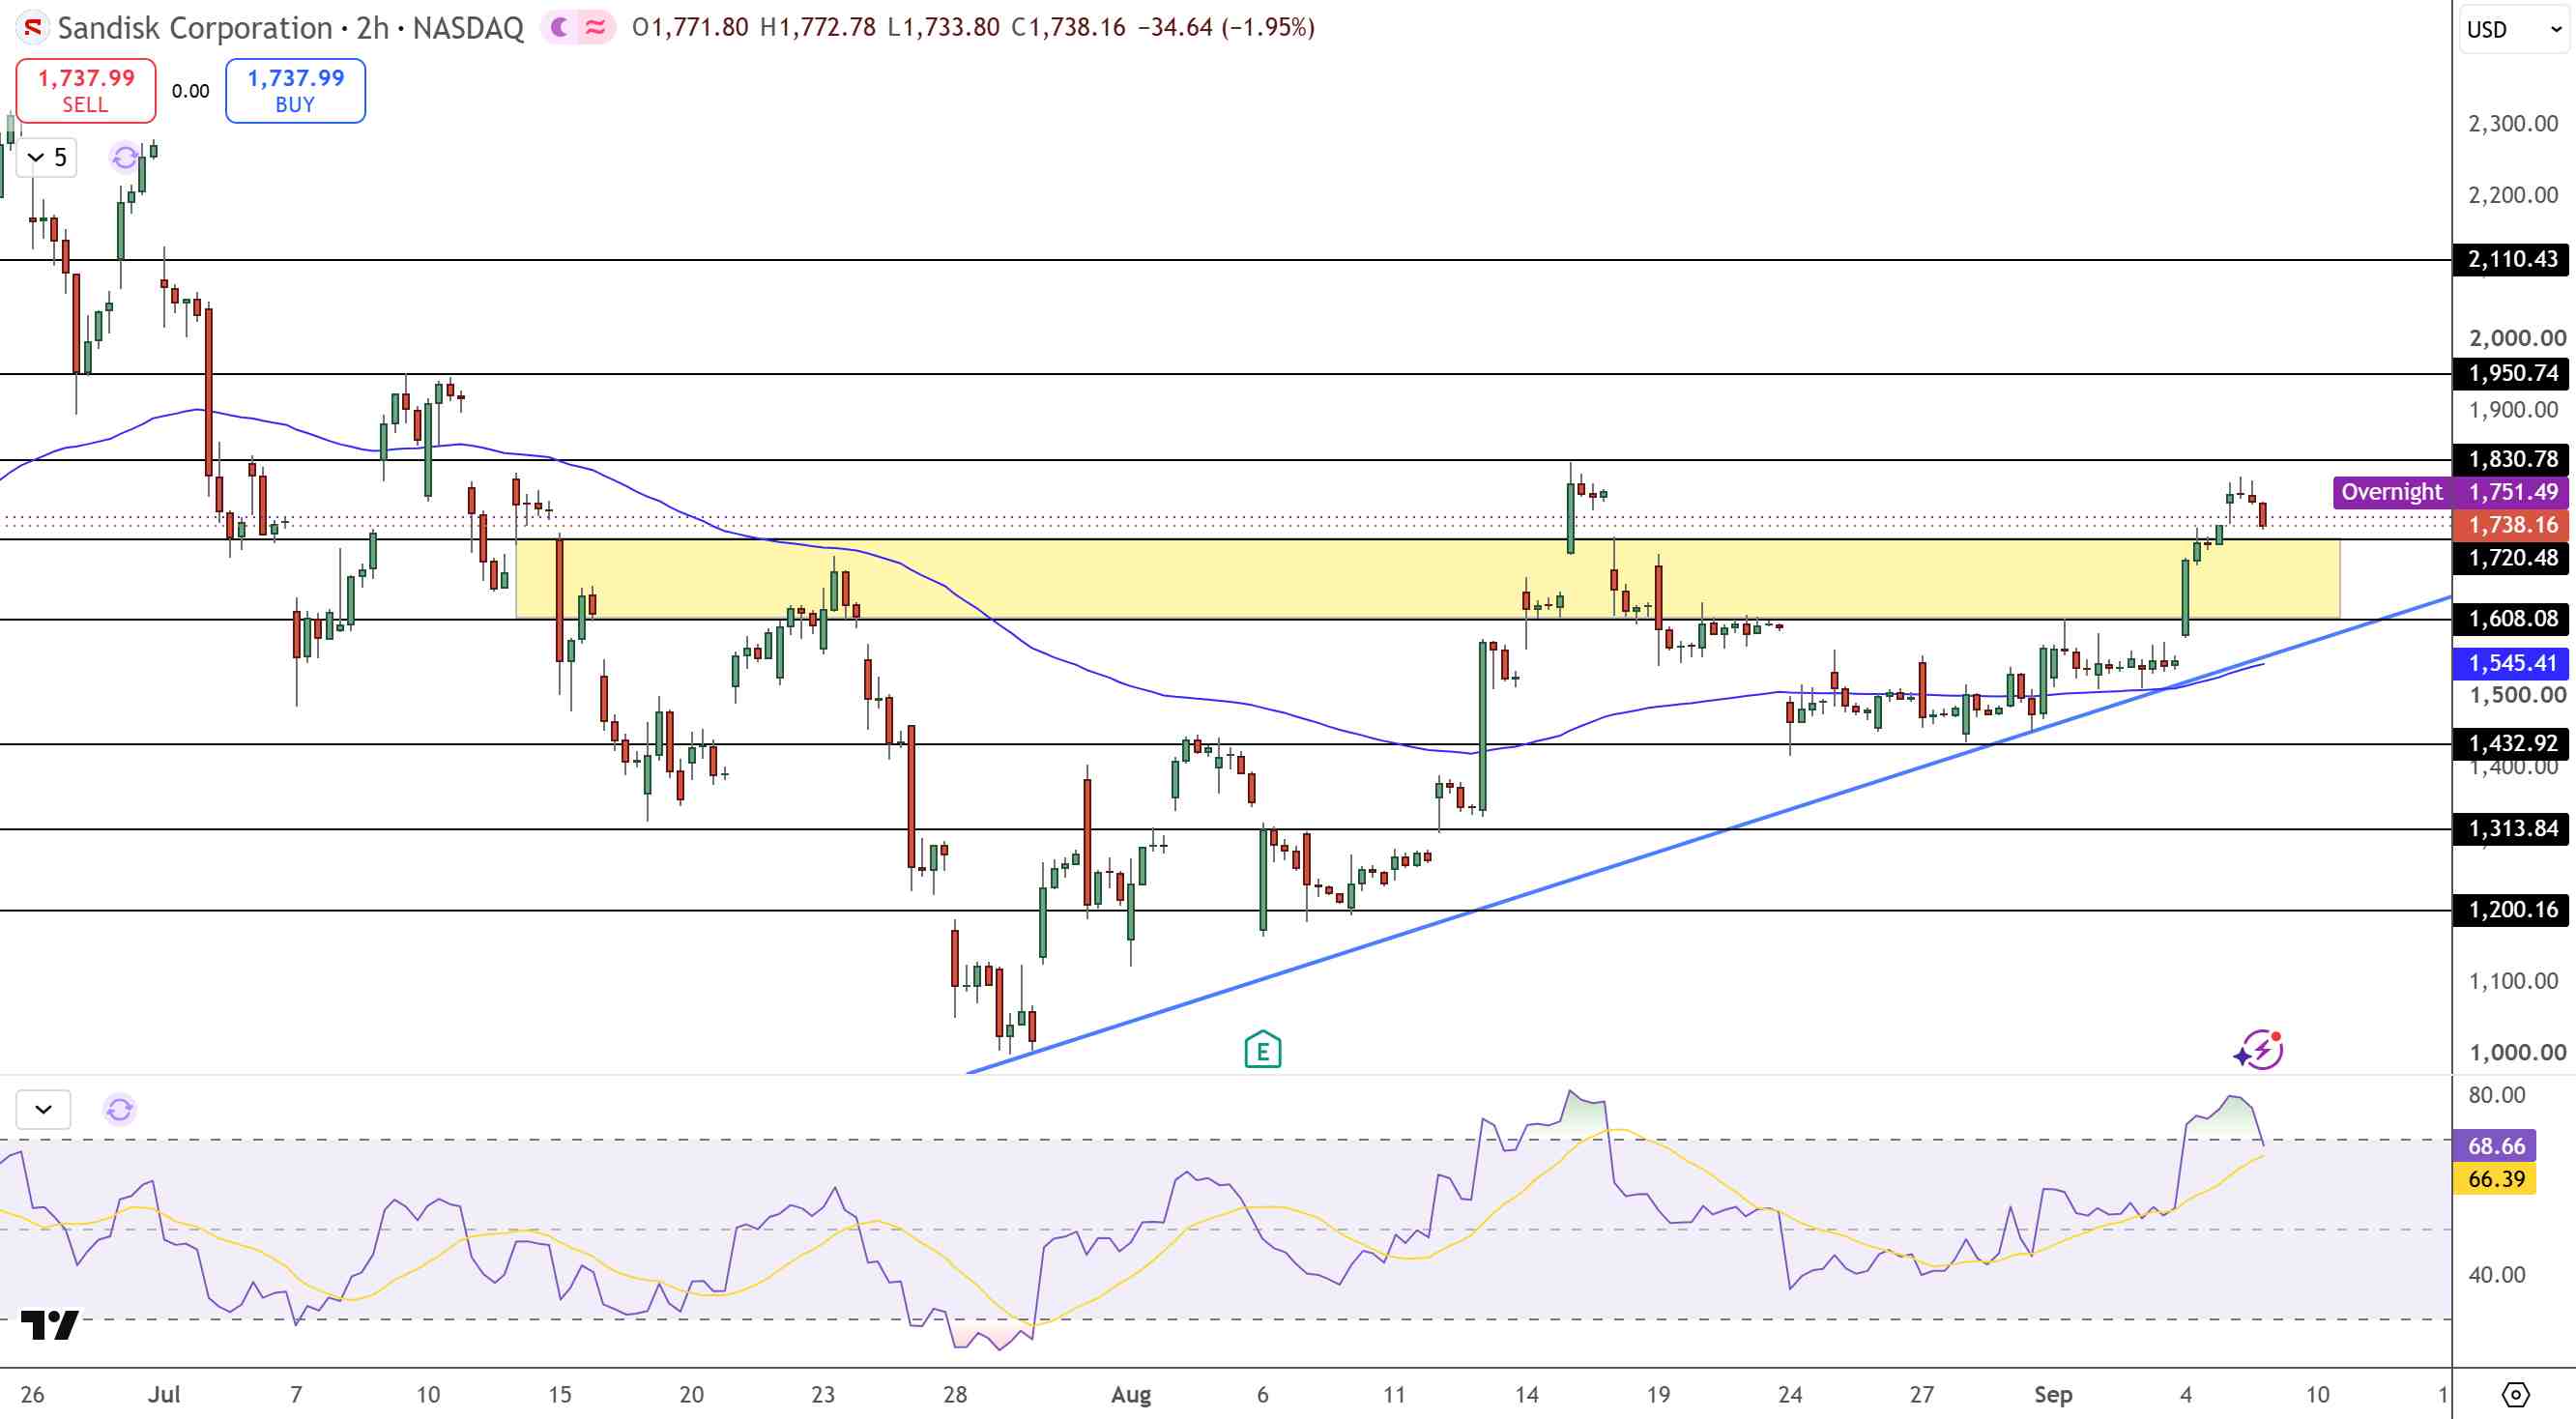Select the 1,830.78 horizontal line label
Screen dimensions: 2576x1419
(2512, 459)
